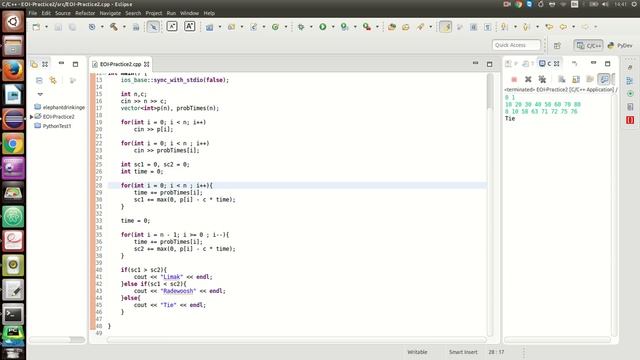The width and height of the screenshot is (640, 360).
Task: Click the Open Type folder icon
Action: [392, 27]
